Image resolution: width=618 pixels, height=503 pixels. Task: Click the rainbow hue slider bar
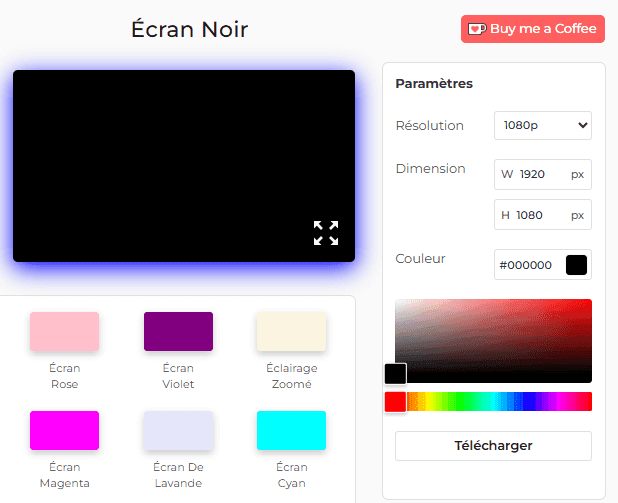(493, 401)
